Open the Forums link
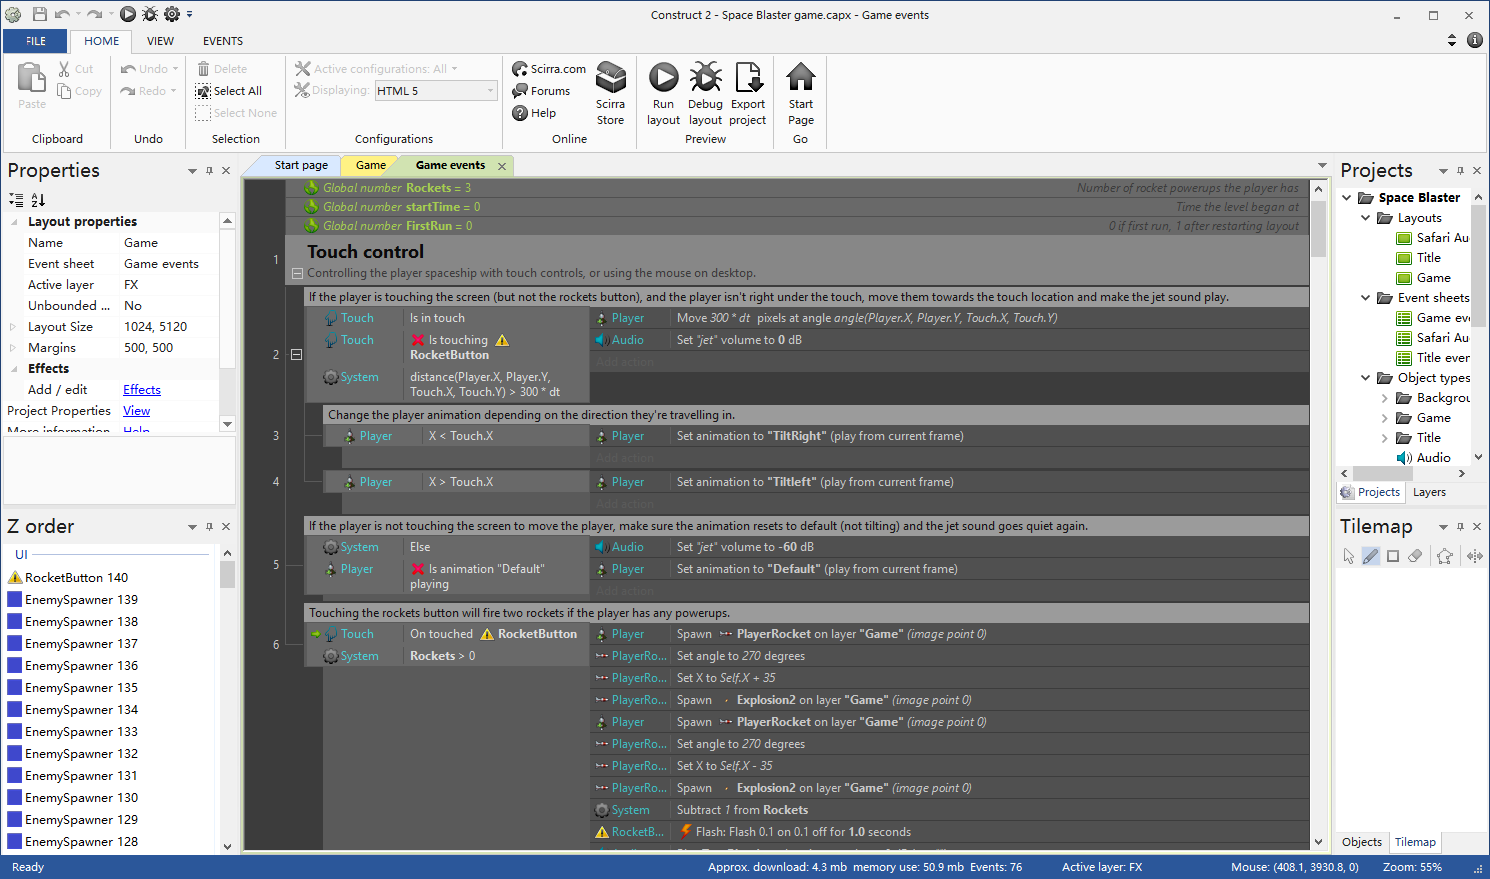The height and width of the screenshot is (879, 1490). point(541,91)
